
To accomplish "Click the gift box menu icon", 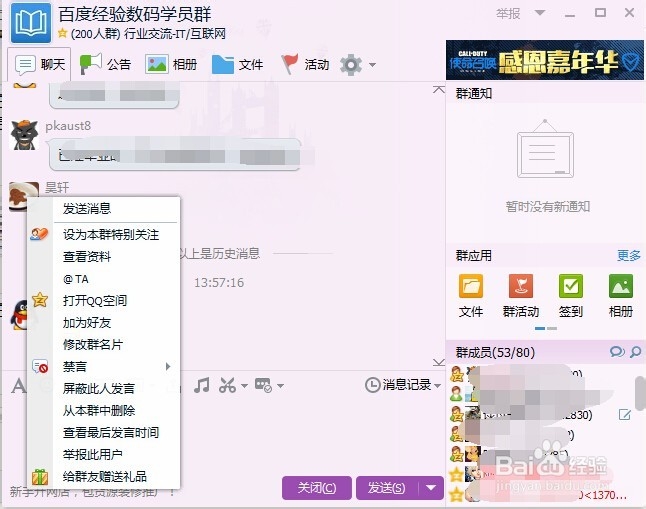I will 40,477.
